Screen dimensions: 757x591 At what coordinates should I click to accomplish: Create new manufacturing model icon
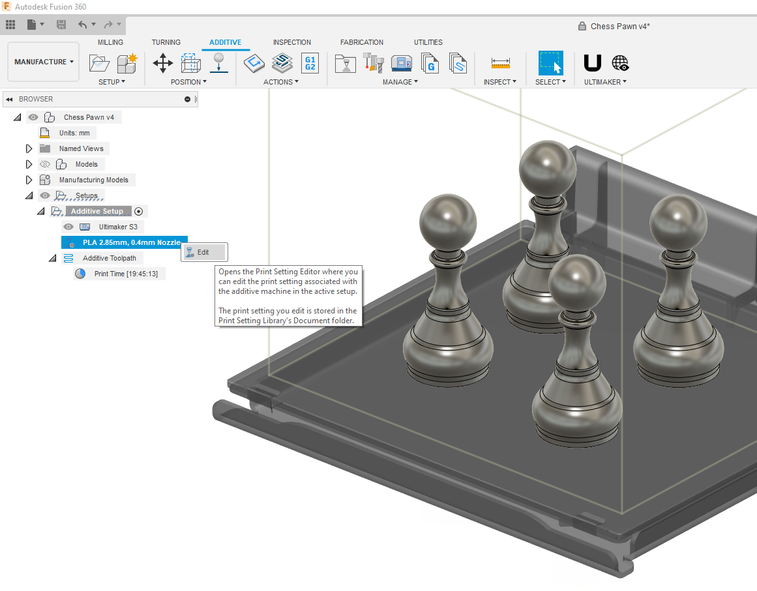point(127,63)
